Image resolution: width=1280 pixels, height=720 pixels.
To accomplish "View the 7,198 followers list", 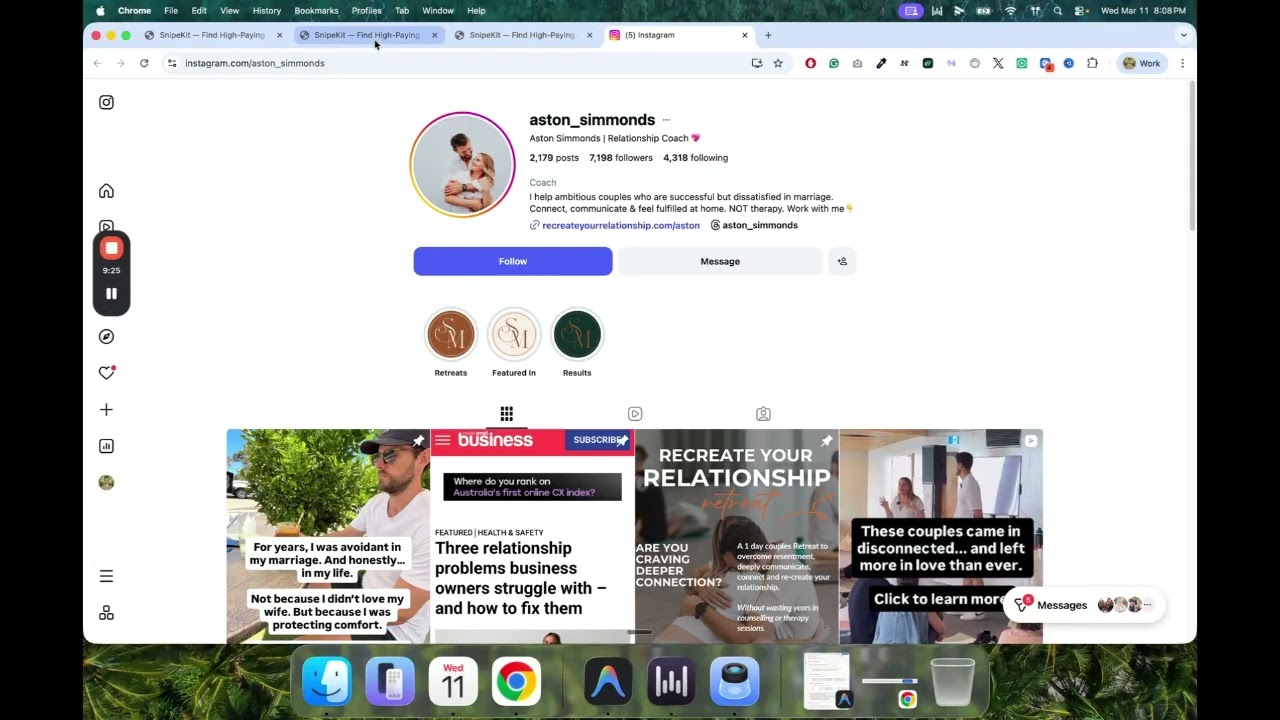I will (x=621, y=158).
